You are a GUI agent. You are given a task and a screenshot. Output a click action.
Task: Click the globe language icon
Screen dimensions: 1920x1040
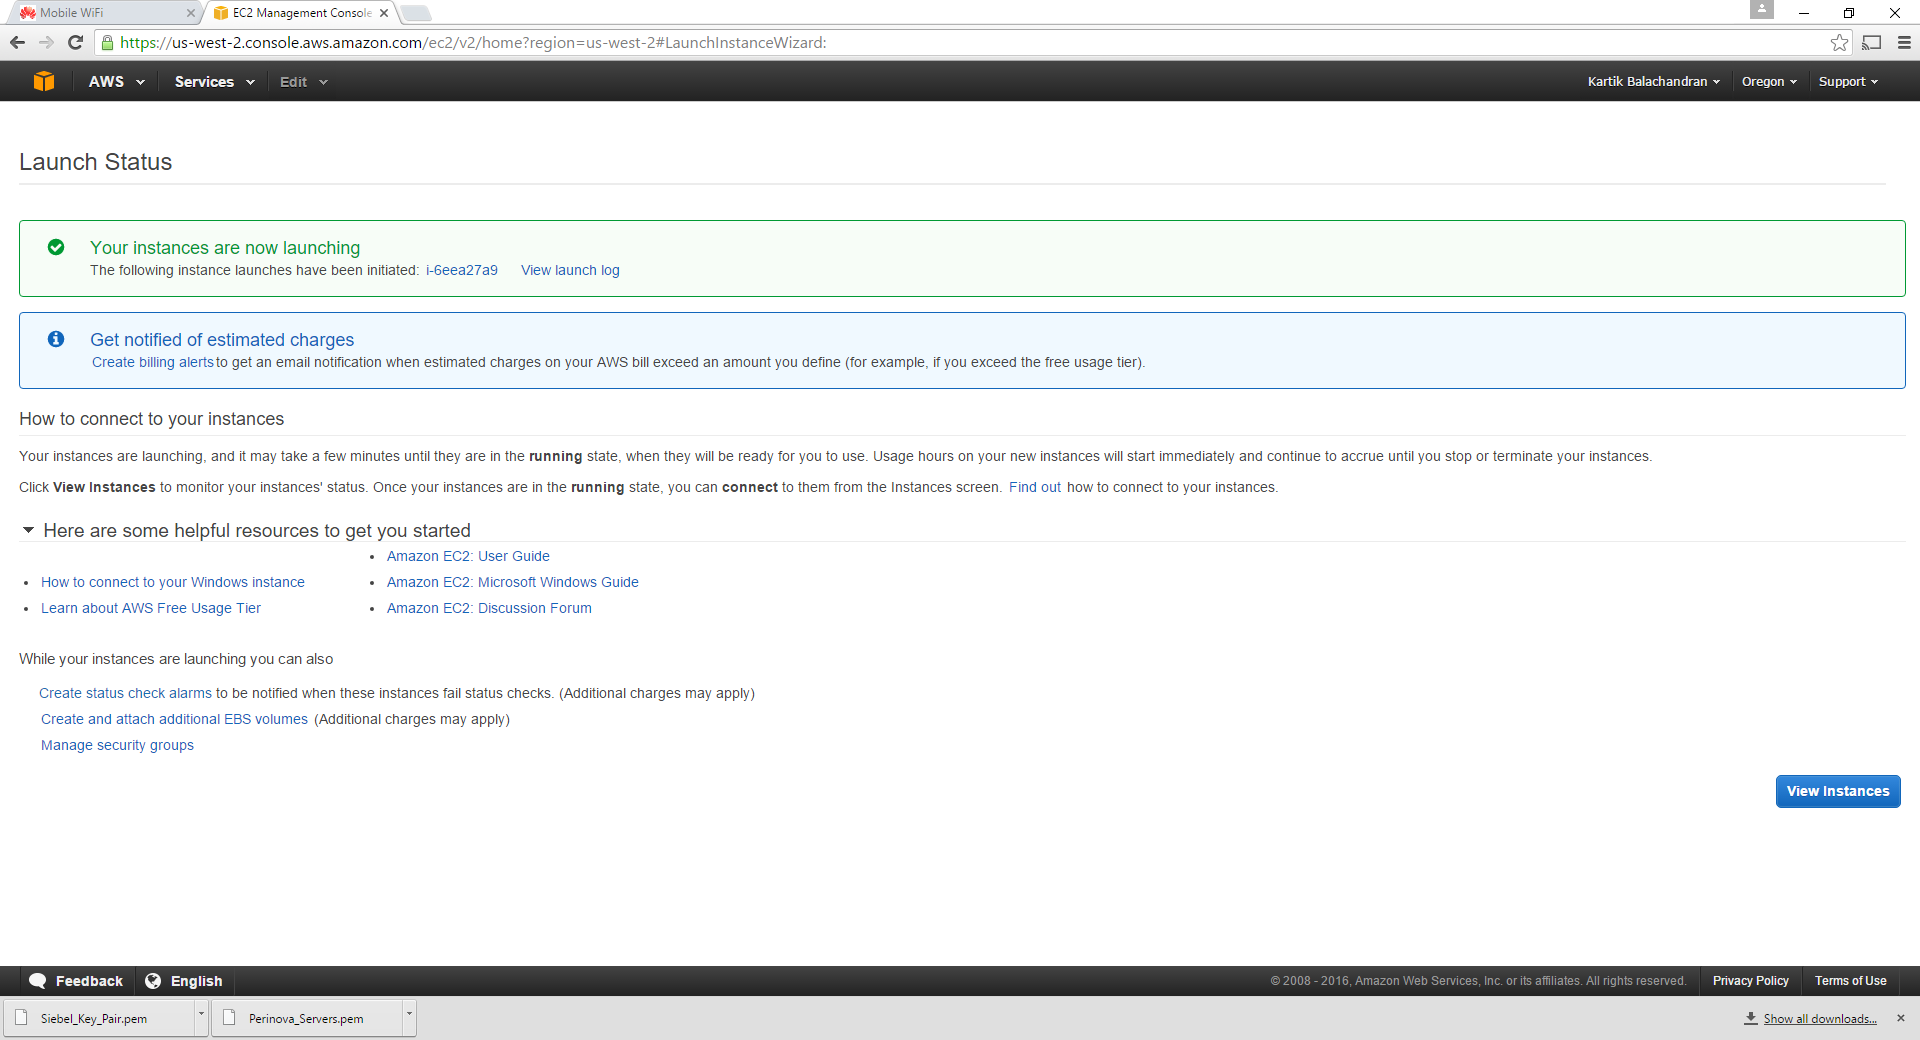pyautogui.click(x=153, y=981)
